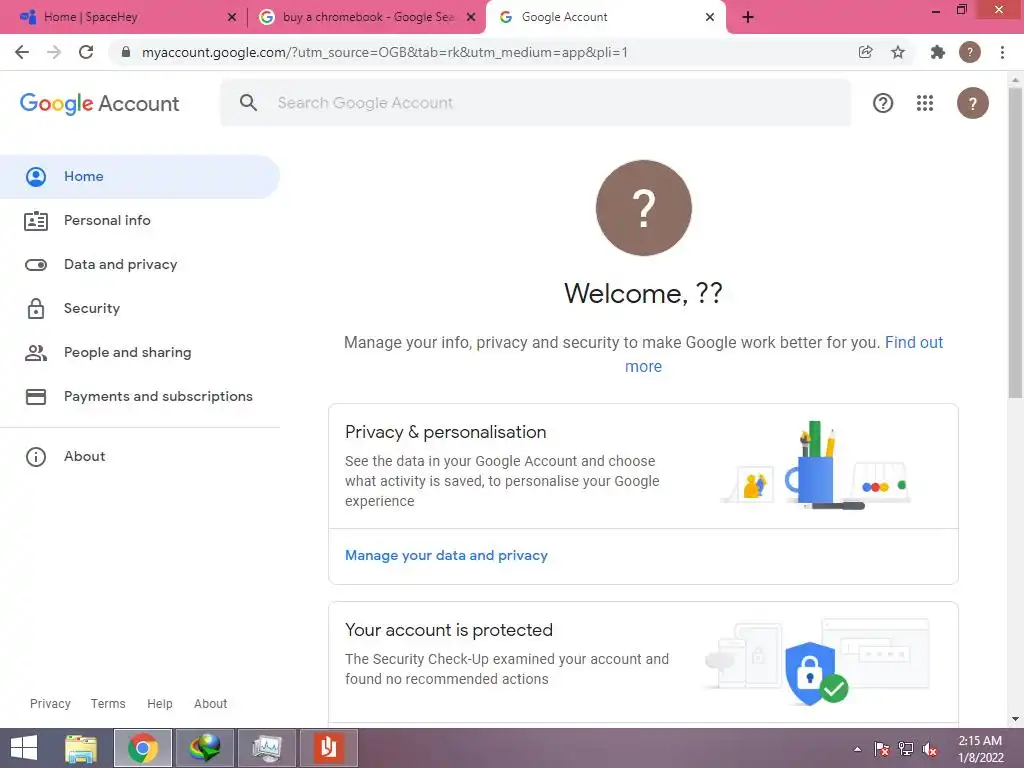Open the Chrome profile avatar in toolbar
Image resolution: width=1024 pixels, height=768 pixels.
970,52
